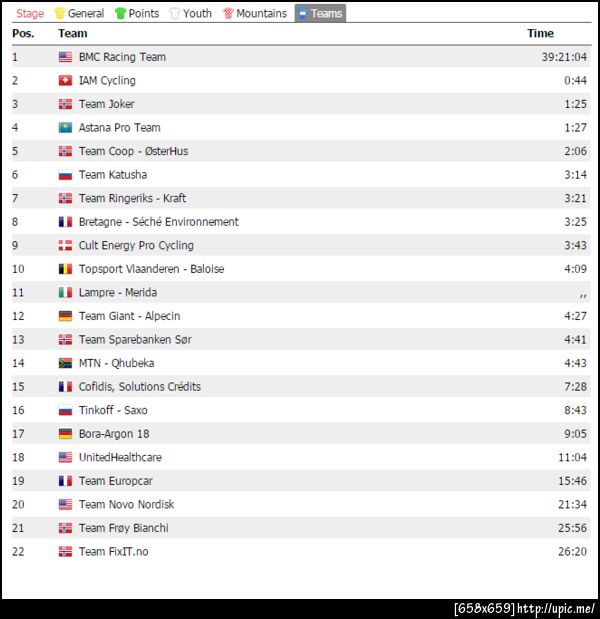Image resolution: width=600 pixels, height=619 pixels.
Task: Open the Bretagne - Séché Environnement link
Action: pos(159,222)
